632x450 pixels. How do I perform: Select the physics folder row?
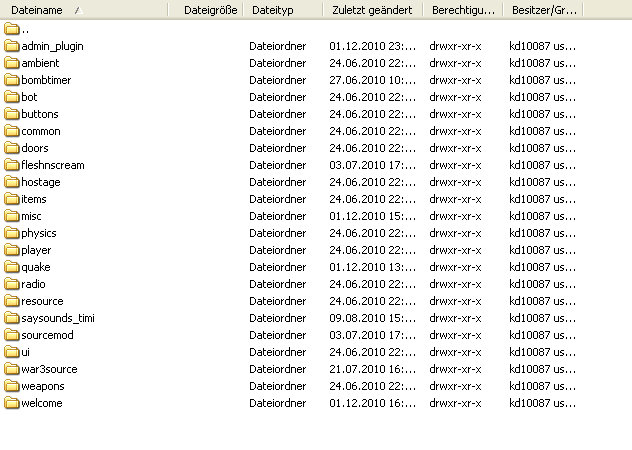point(38,233)
